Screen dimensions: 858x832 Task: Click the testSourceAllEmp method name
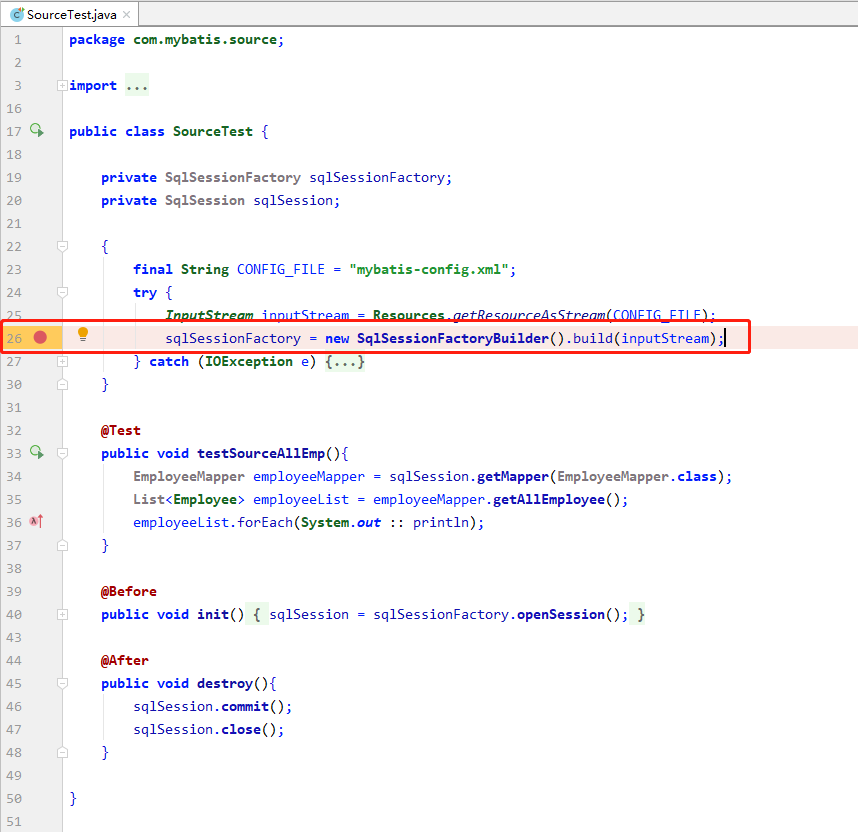click(x=261, y=453)
